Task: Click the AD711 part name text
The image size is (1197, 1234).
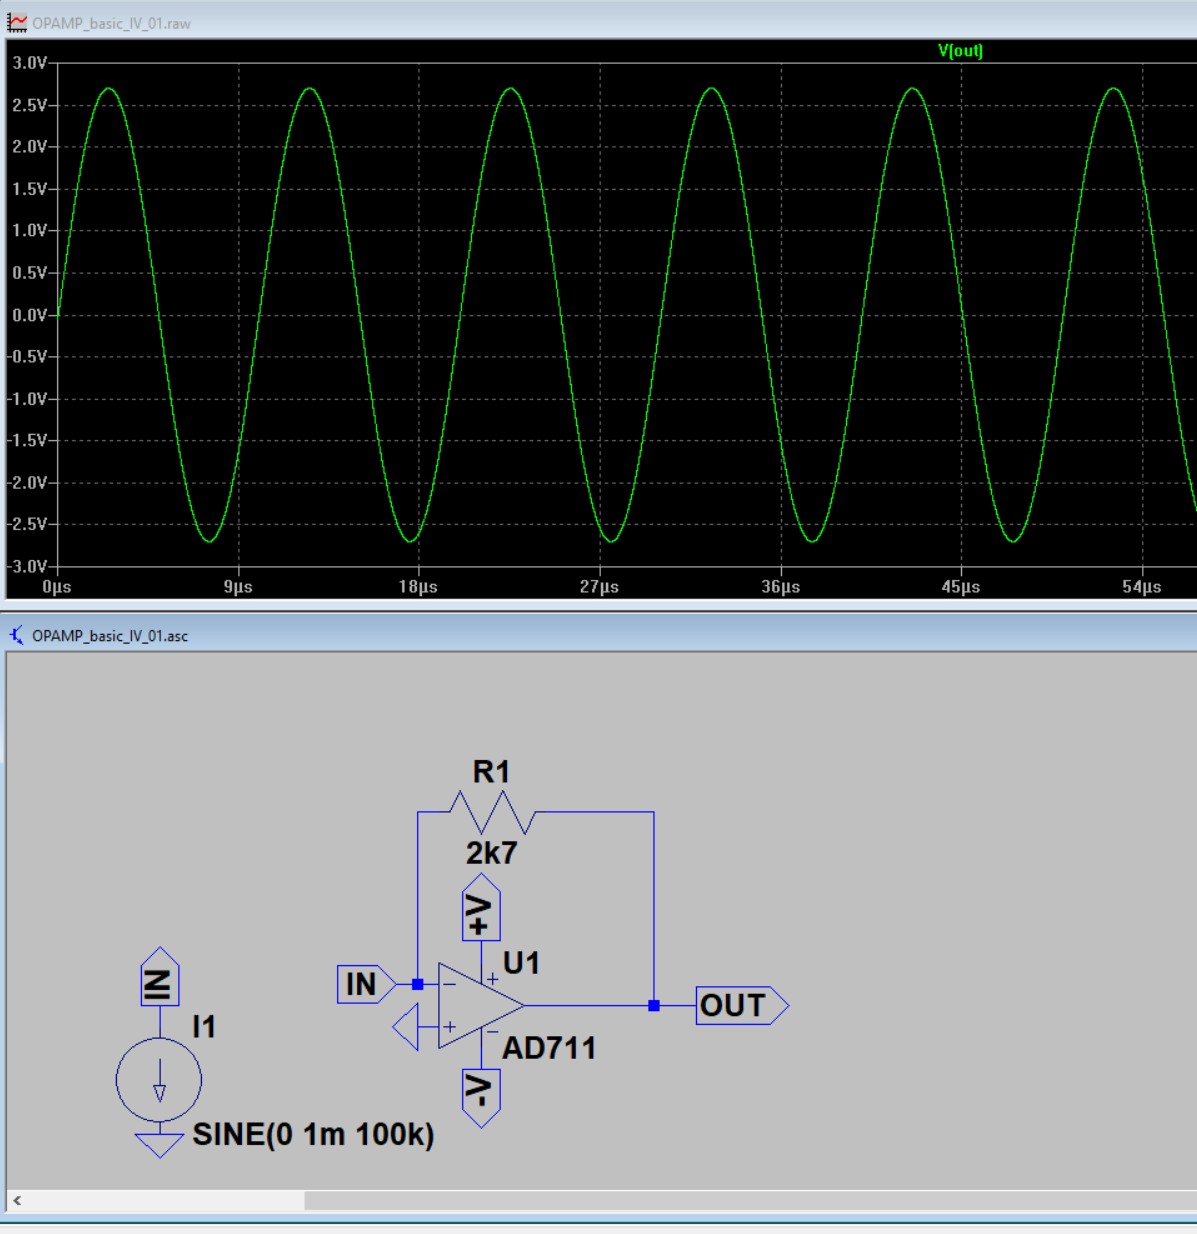Action: pyautogui.click(x=549, y=1048)
